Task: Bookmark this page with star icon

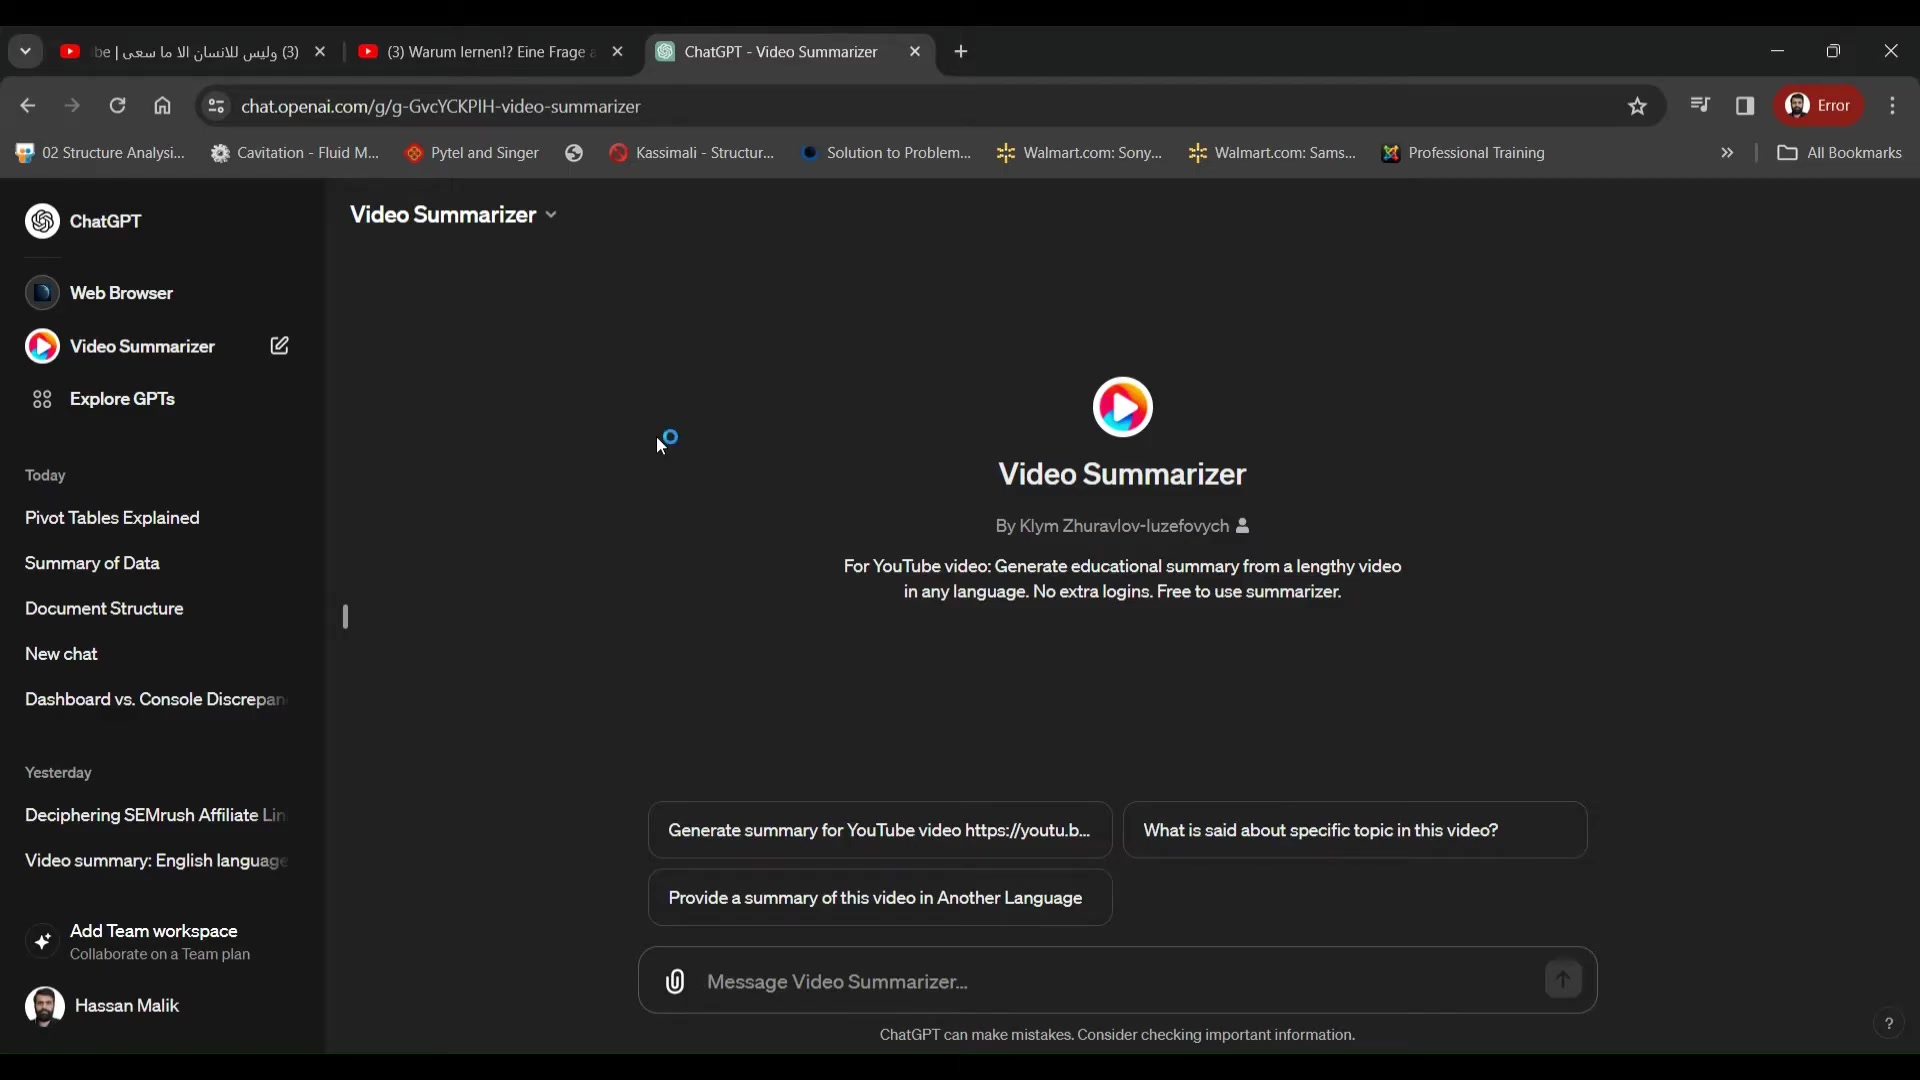Action: click(1637, 106)
